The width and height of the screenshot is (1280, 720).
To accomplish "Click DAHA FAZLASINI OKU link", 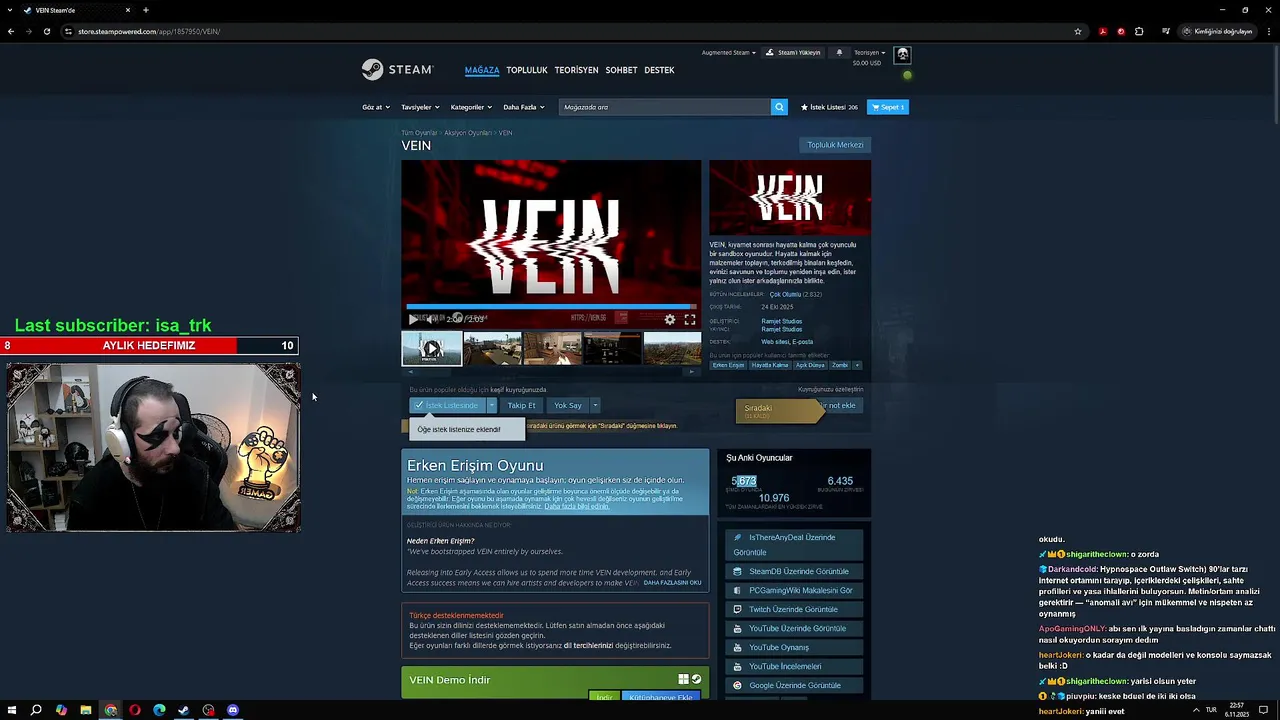I will click(x=672, y=582).
